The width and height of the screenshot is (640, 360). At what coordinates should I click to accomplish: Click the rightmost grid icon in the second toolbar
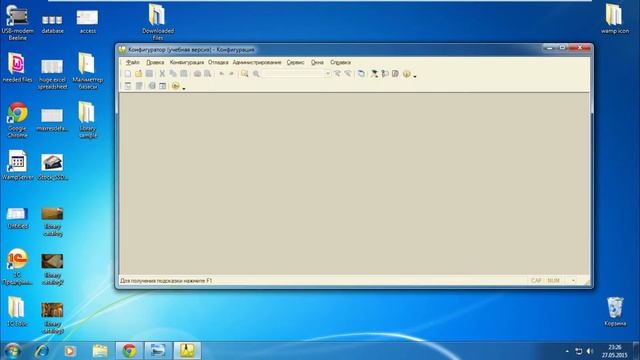(162, 86)
